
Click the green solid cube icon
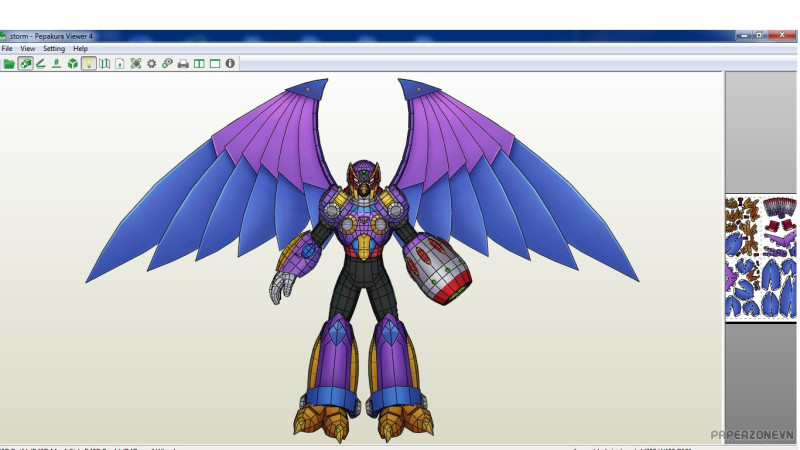[72, 64]
